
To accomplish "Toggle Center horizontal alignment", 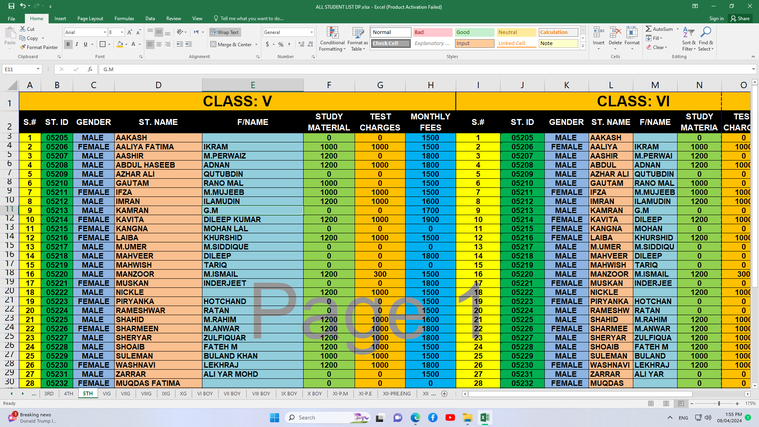I will coord(159,44).
